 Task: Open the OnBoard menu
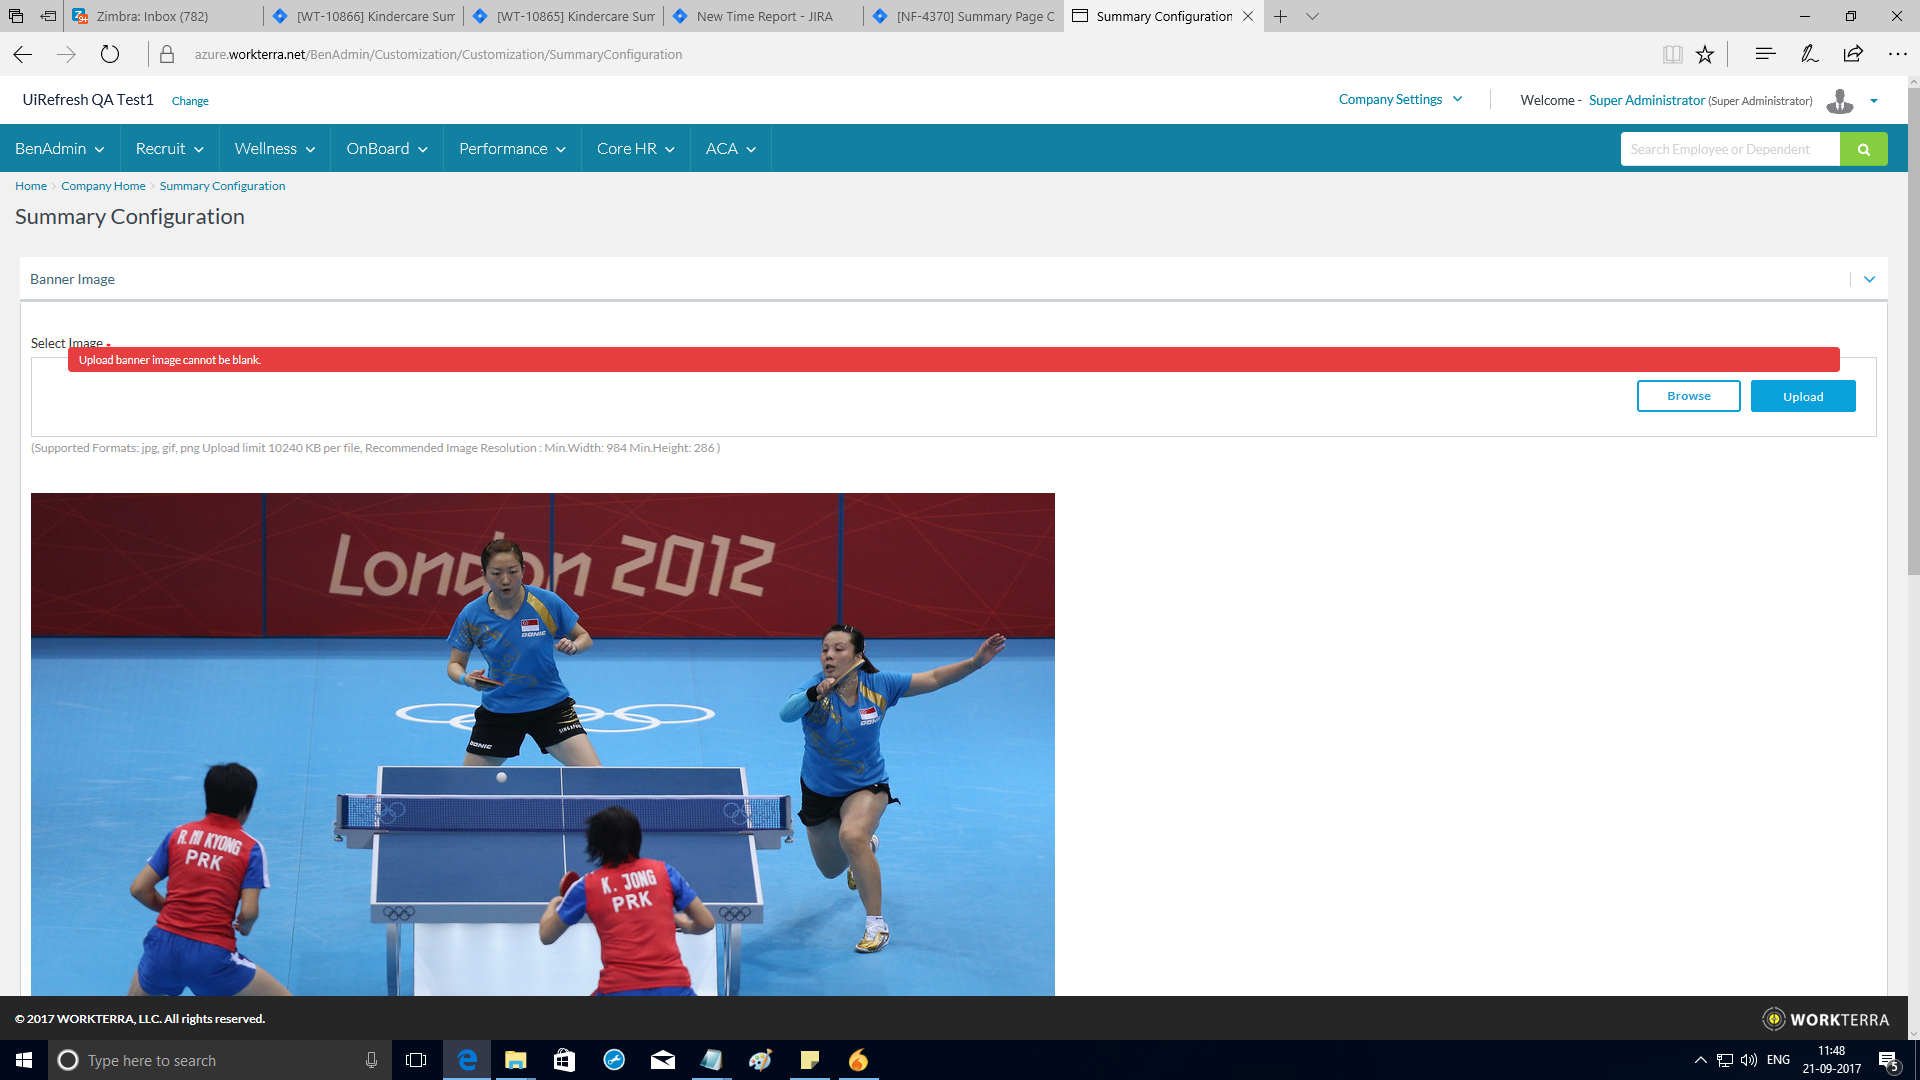387,148
